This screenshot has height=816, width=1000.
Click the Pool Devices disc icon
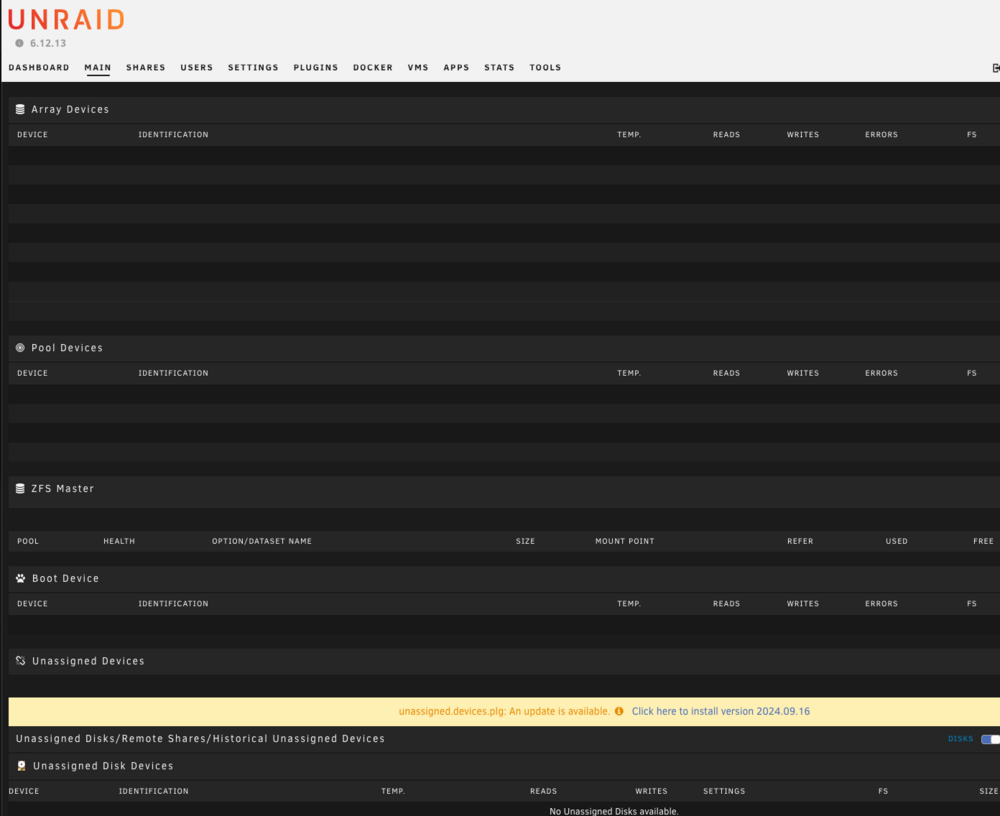pos(20,348)
